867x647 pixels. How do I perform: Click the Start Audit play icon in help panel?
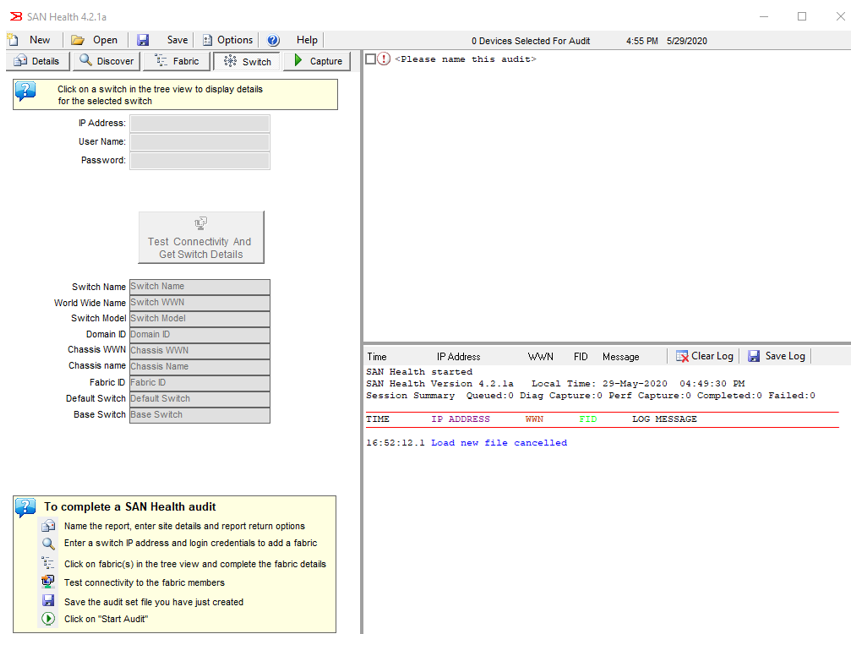[x=48, y=619]
